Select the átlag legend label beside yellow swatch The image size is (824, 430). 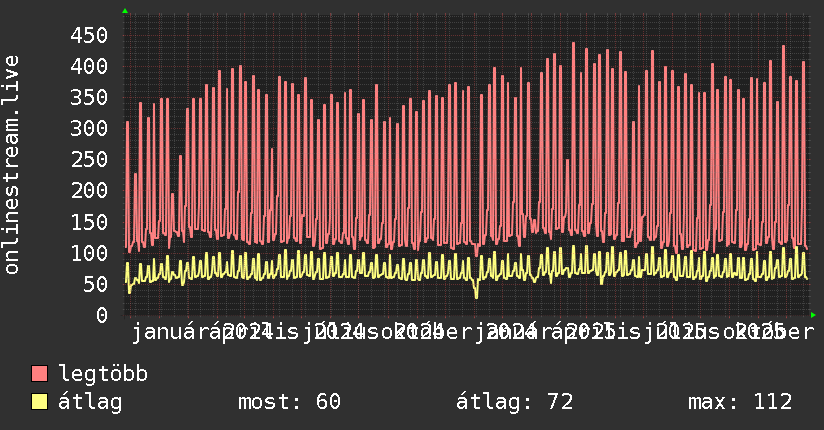click(90, 402)
